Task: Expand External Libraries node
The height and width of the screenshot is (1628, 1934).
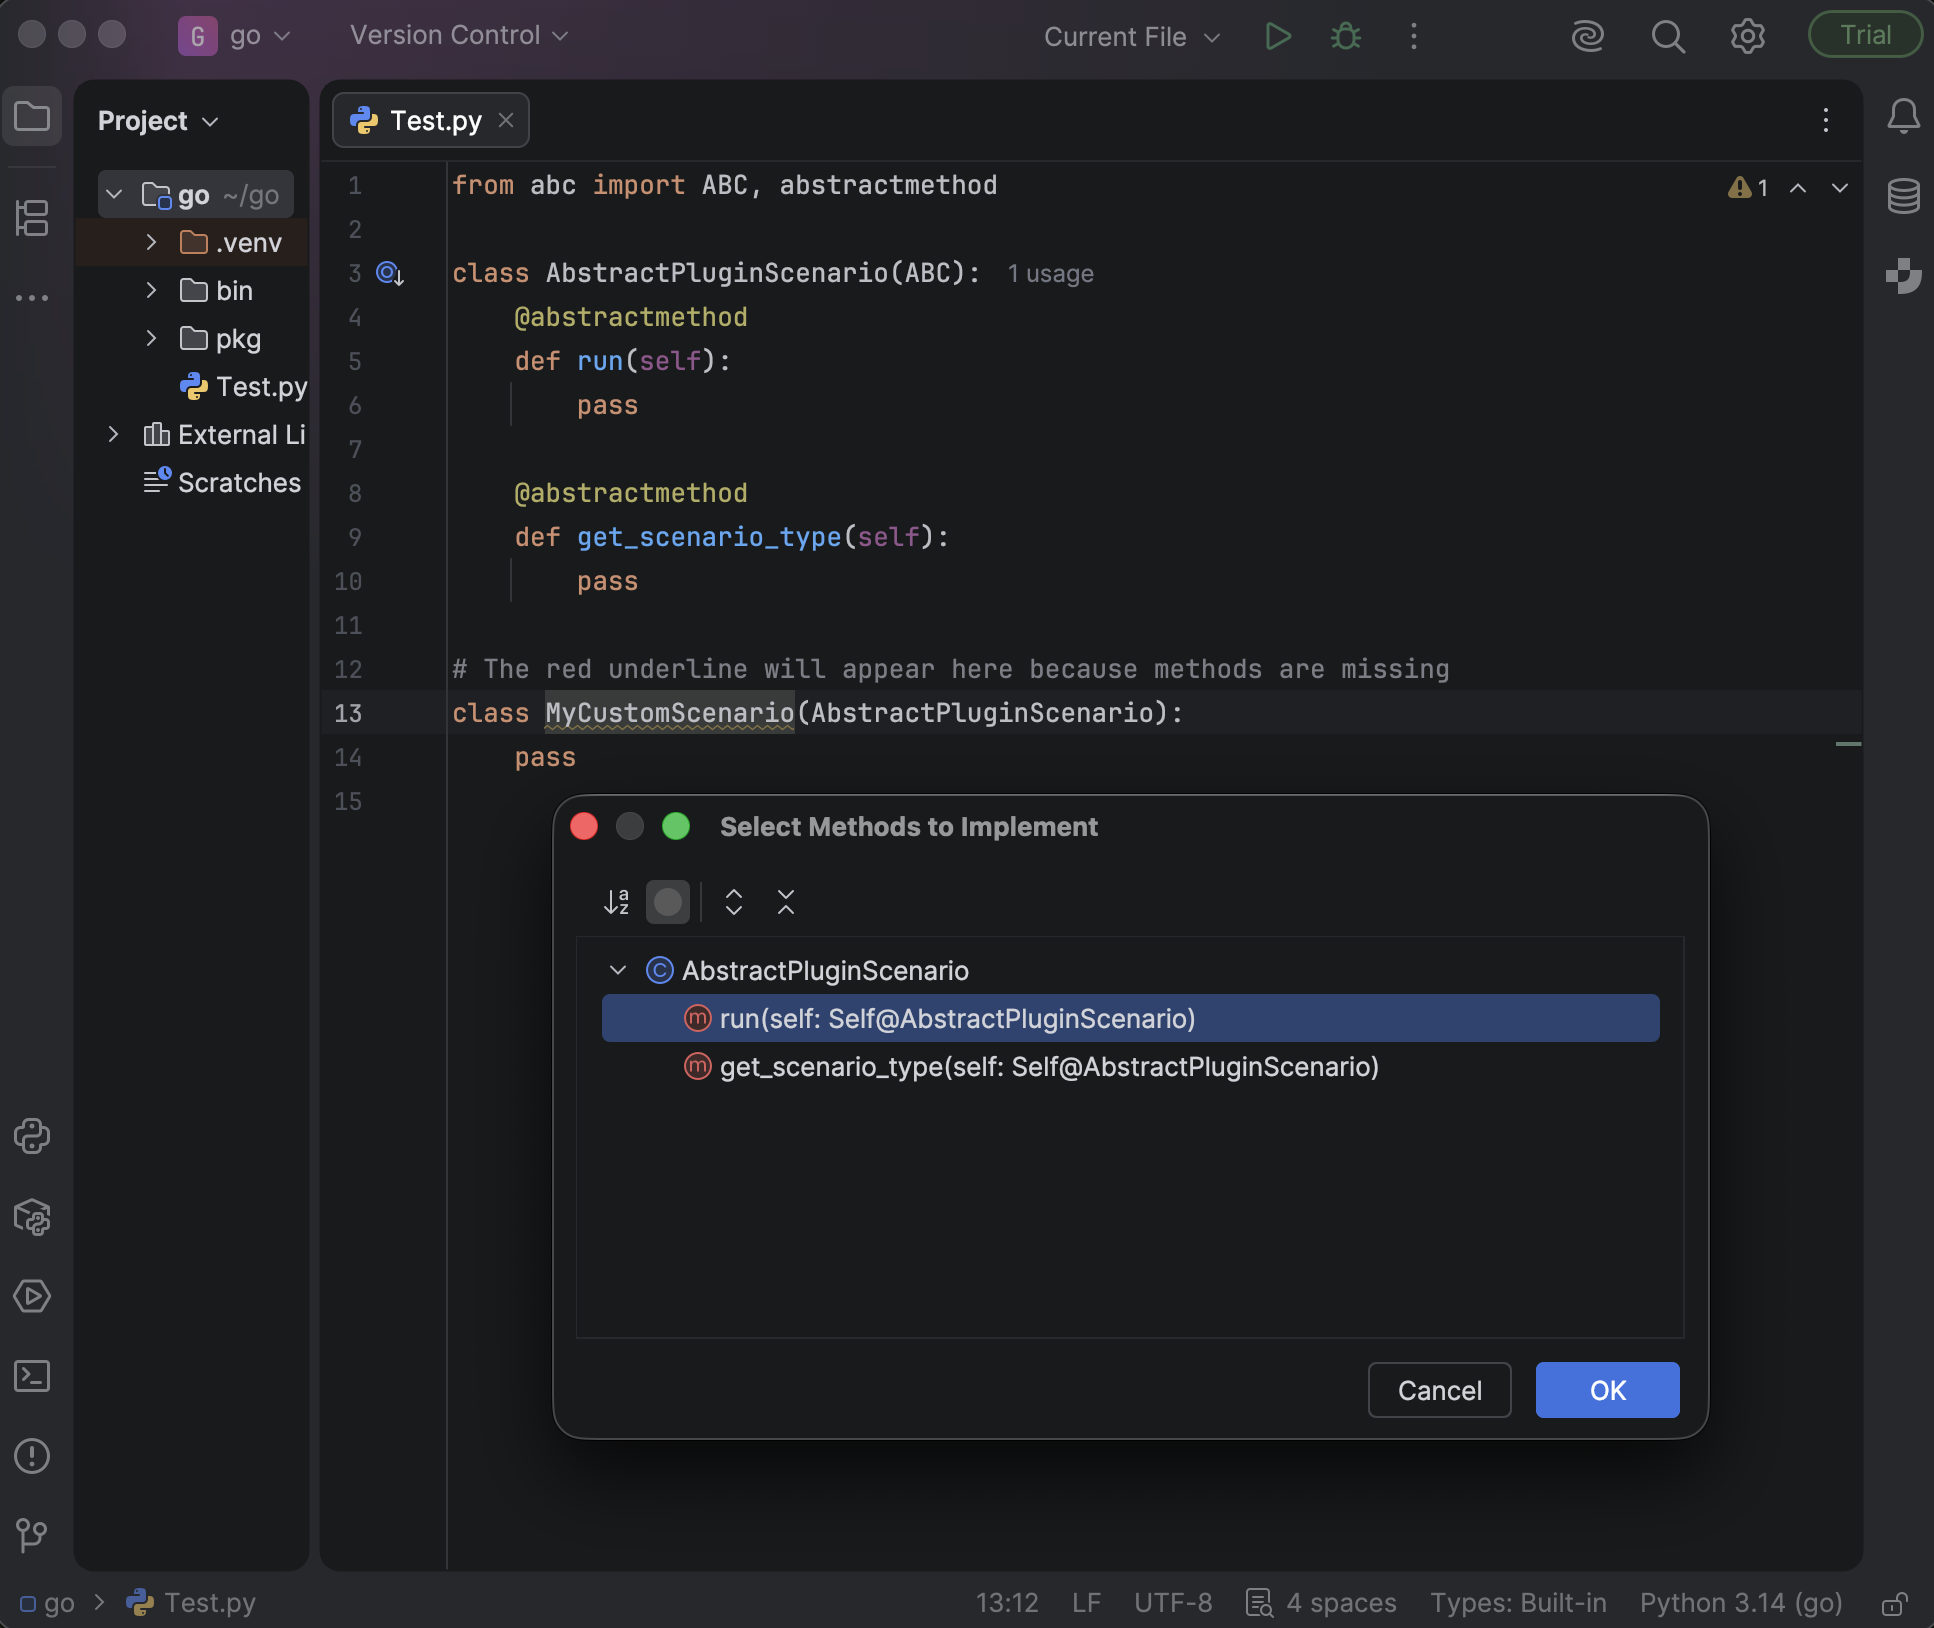Action: tap(113, 435)
